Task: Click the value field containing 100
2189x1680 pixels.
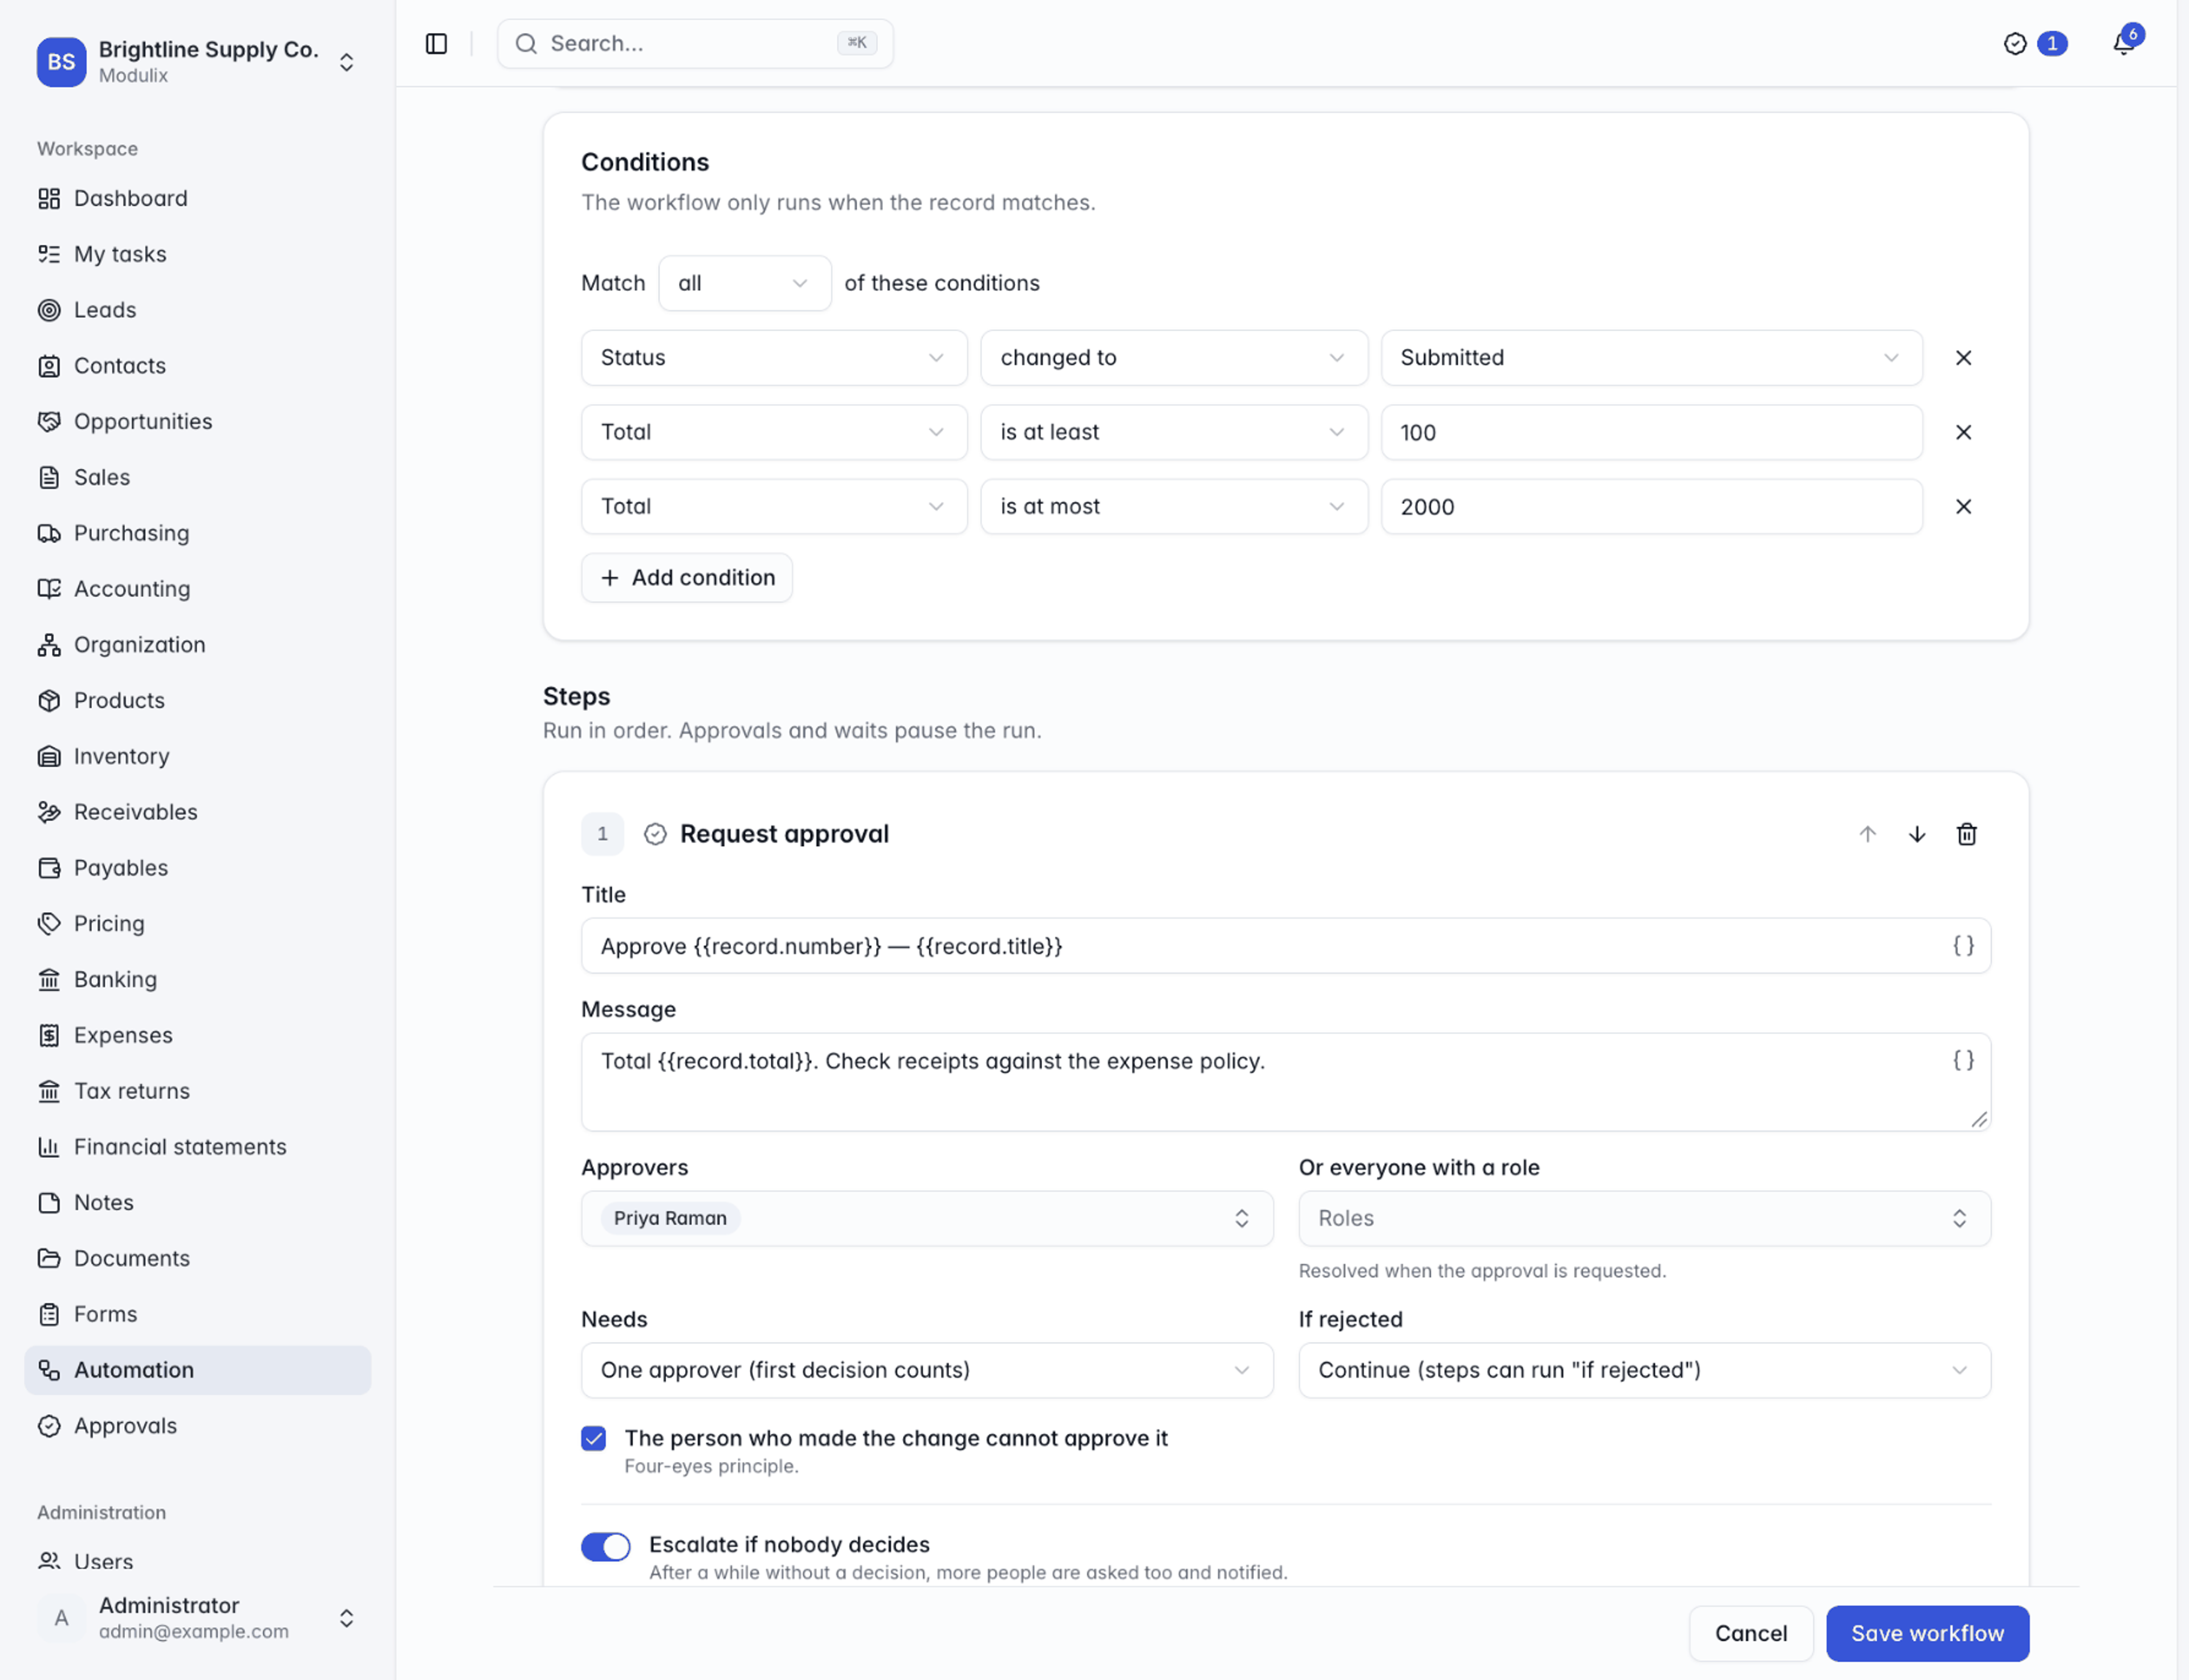Action: pos(1651,432)
